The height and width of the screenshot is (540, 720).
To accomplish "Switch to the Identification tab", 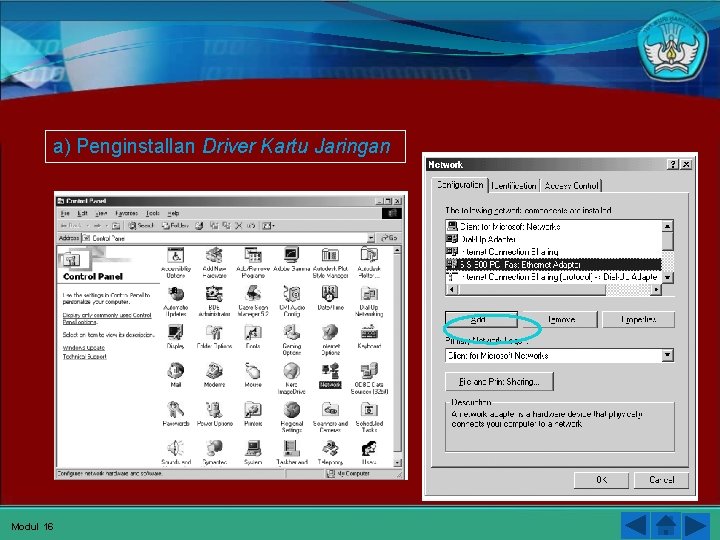I will click(x=514, y=186).
